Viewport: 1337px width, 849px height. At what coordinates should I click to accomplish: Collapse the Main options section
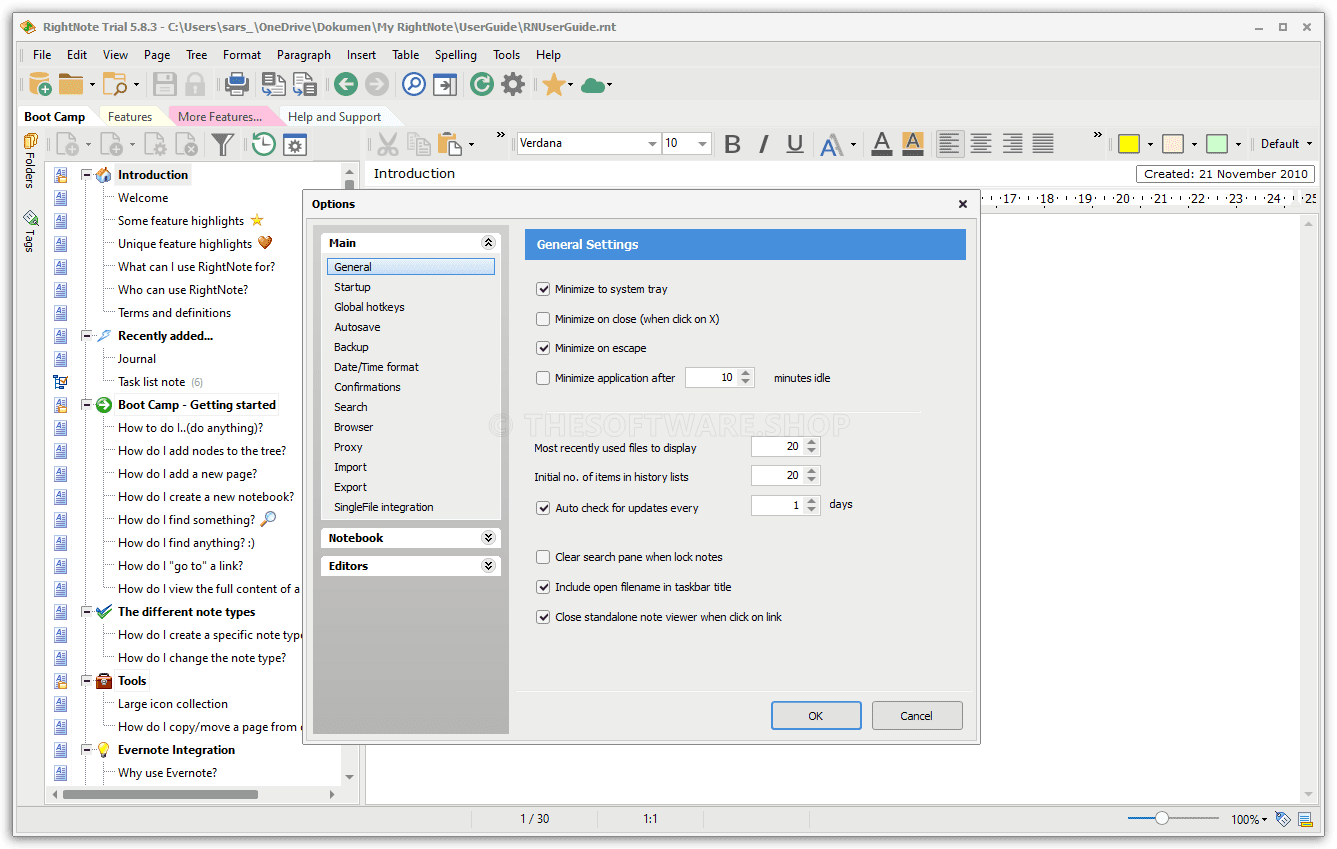point(488,243)
